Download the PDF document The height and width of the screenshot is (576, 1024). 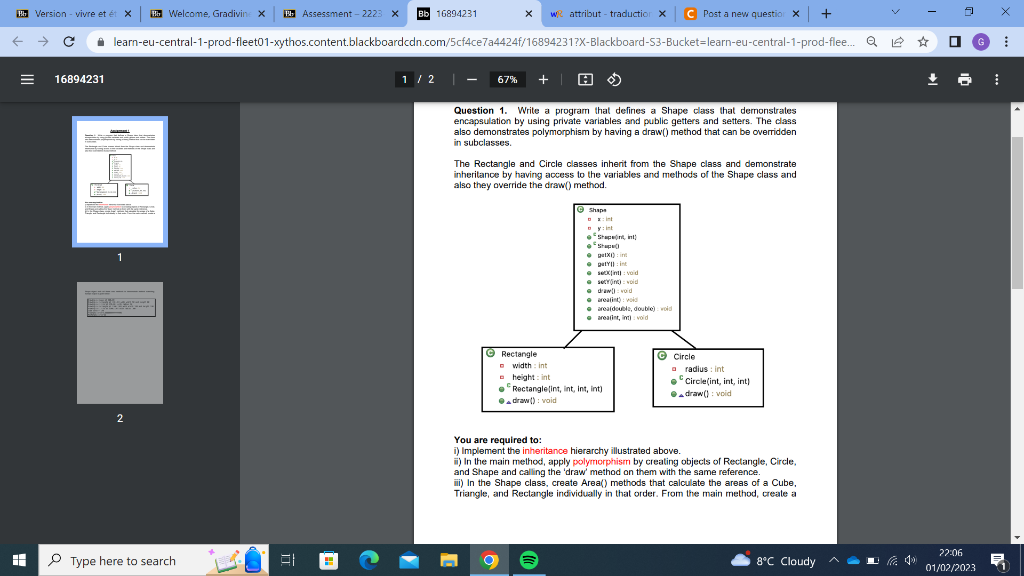point(932,80)
